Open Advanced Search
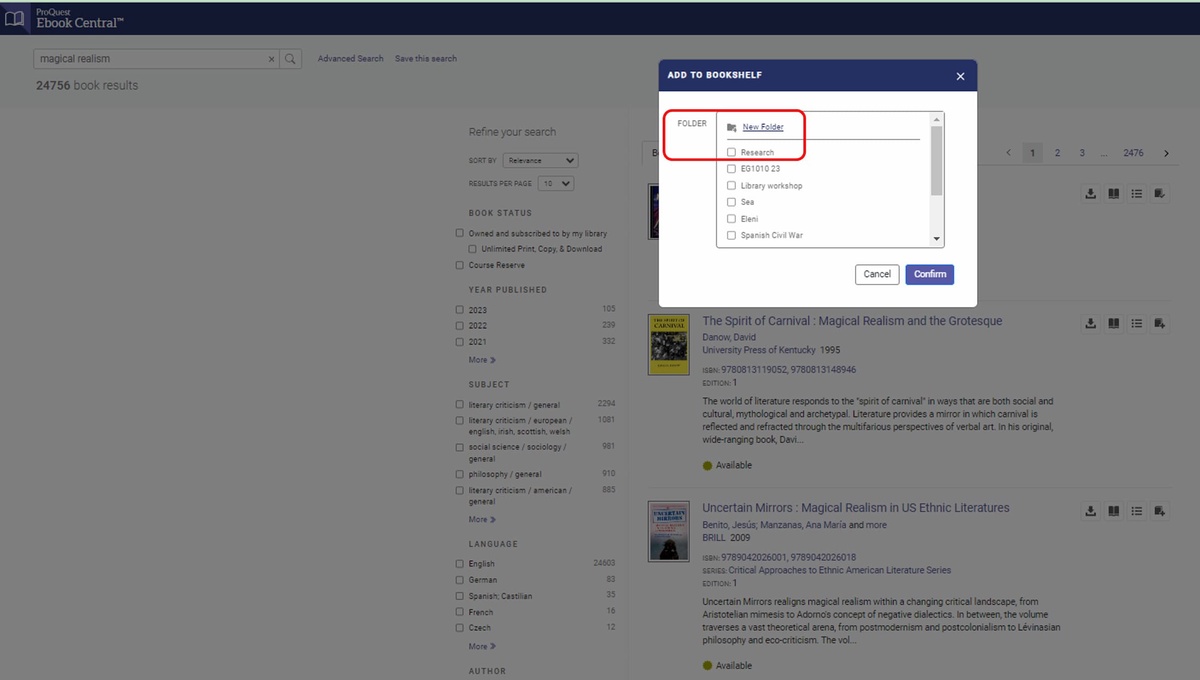 pos(350,59)
